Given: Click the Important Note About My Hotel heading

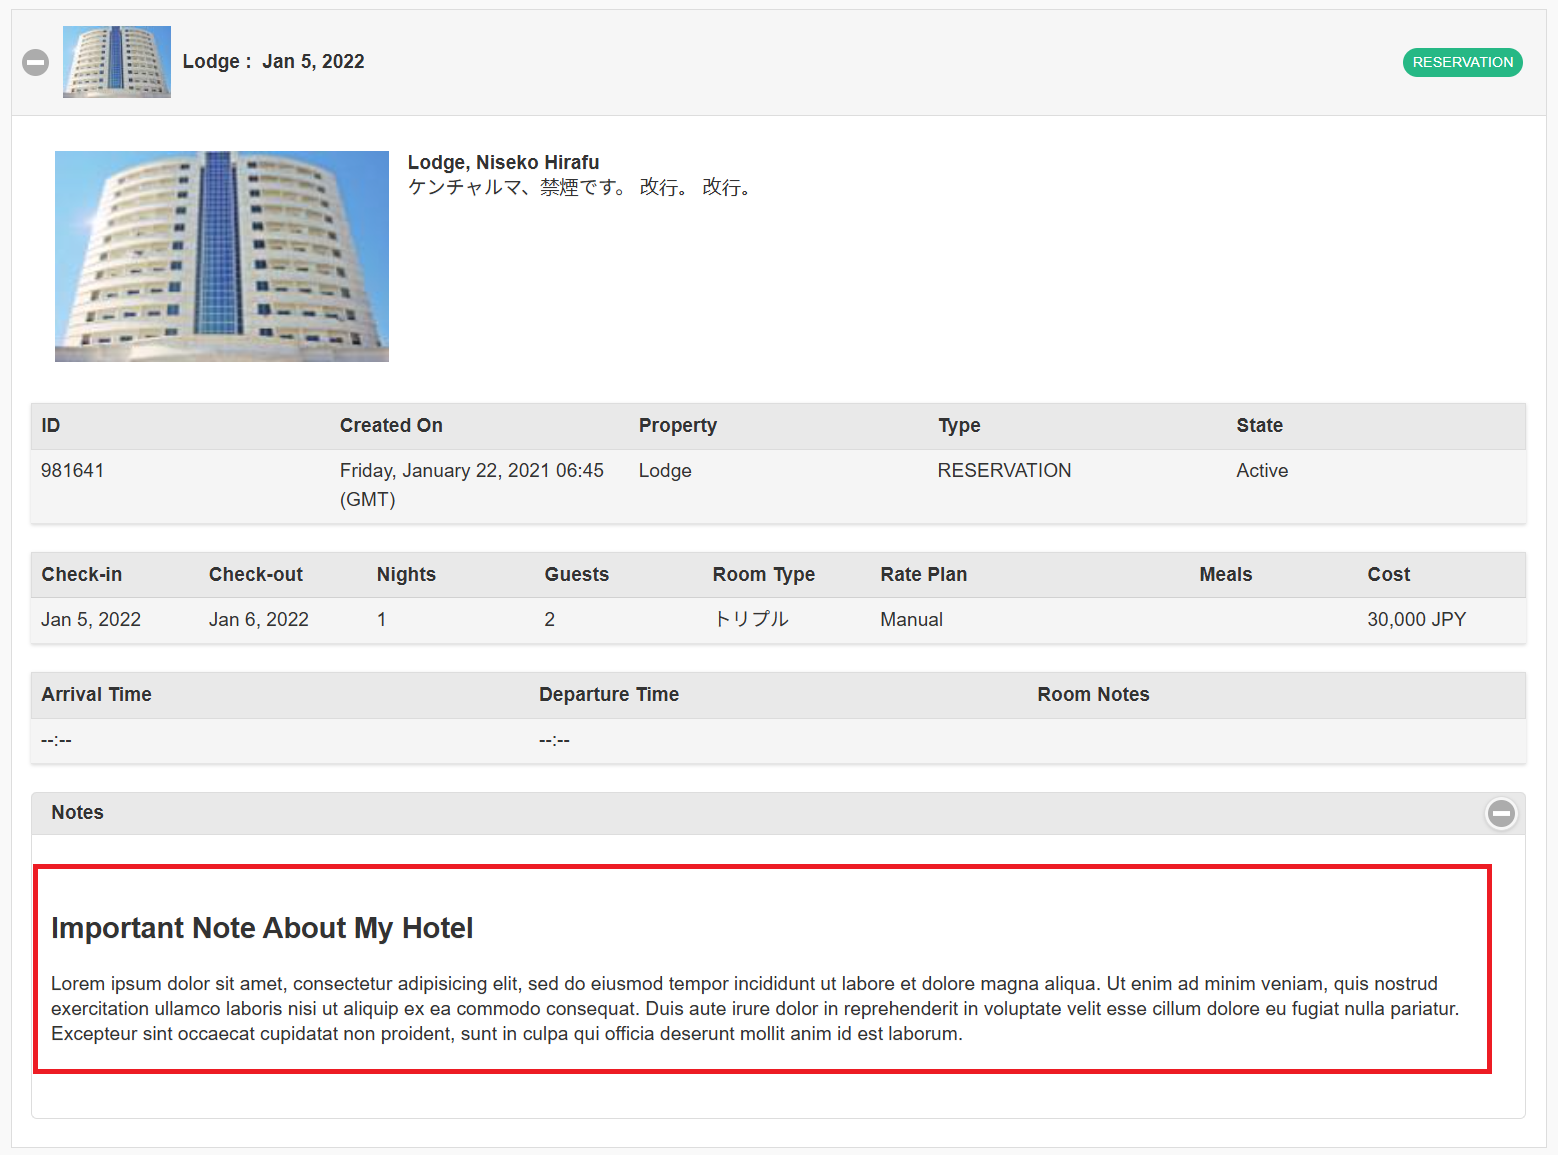Looking at the screenshot, I should [x=262, y=928].
